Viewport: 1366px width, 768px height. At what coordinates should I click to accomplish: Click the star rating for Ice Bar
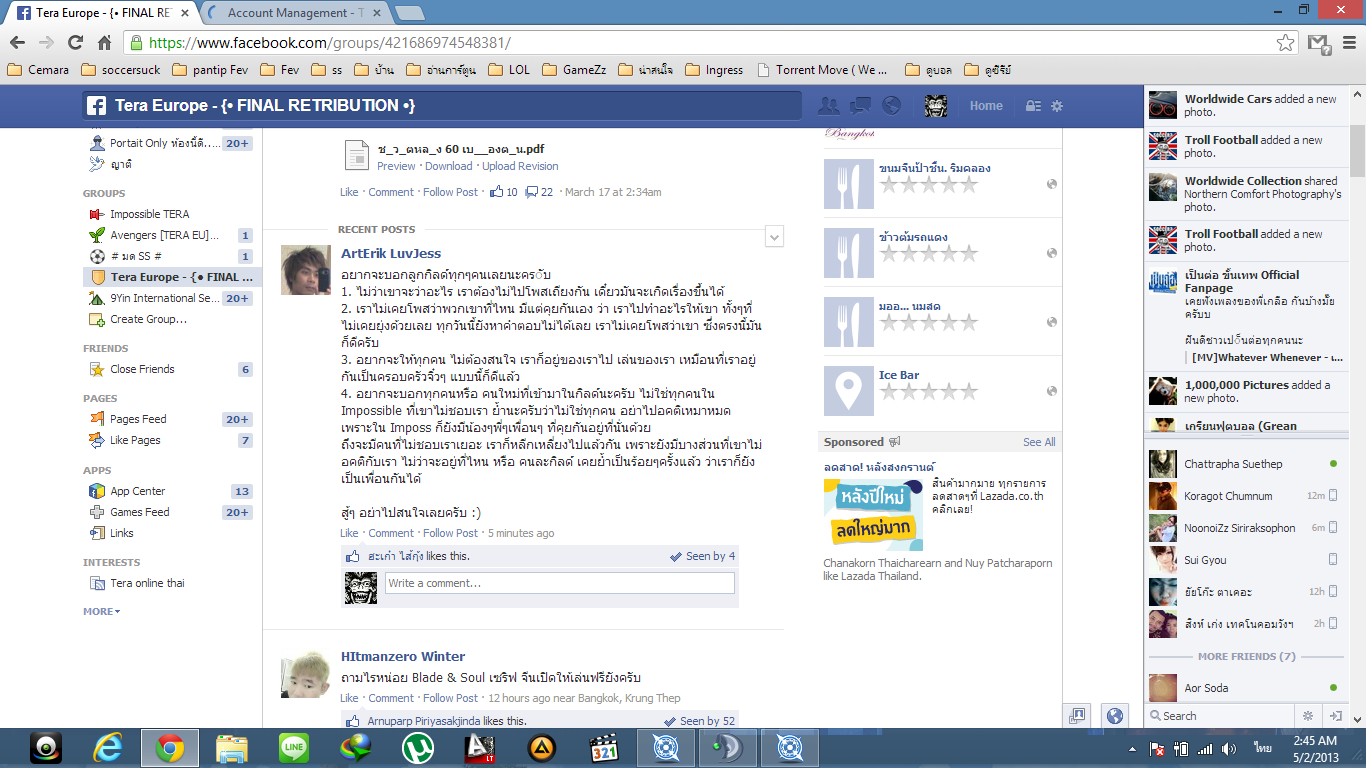point(927,392)
